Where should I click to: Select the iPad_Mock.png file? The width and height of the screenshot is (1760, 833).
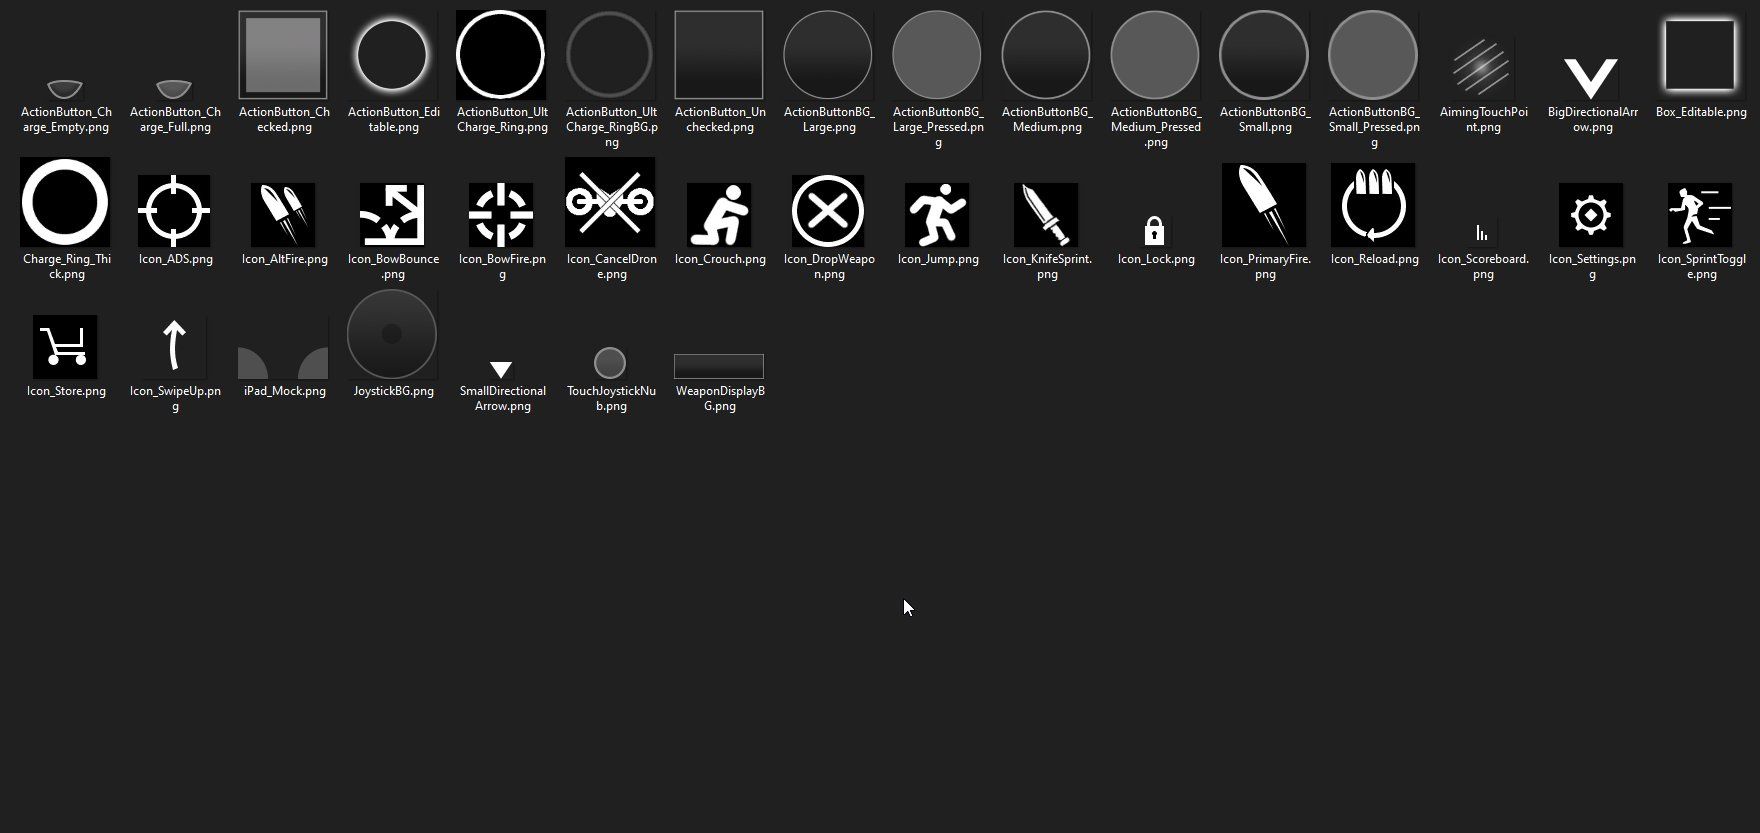coord(283,362)
